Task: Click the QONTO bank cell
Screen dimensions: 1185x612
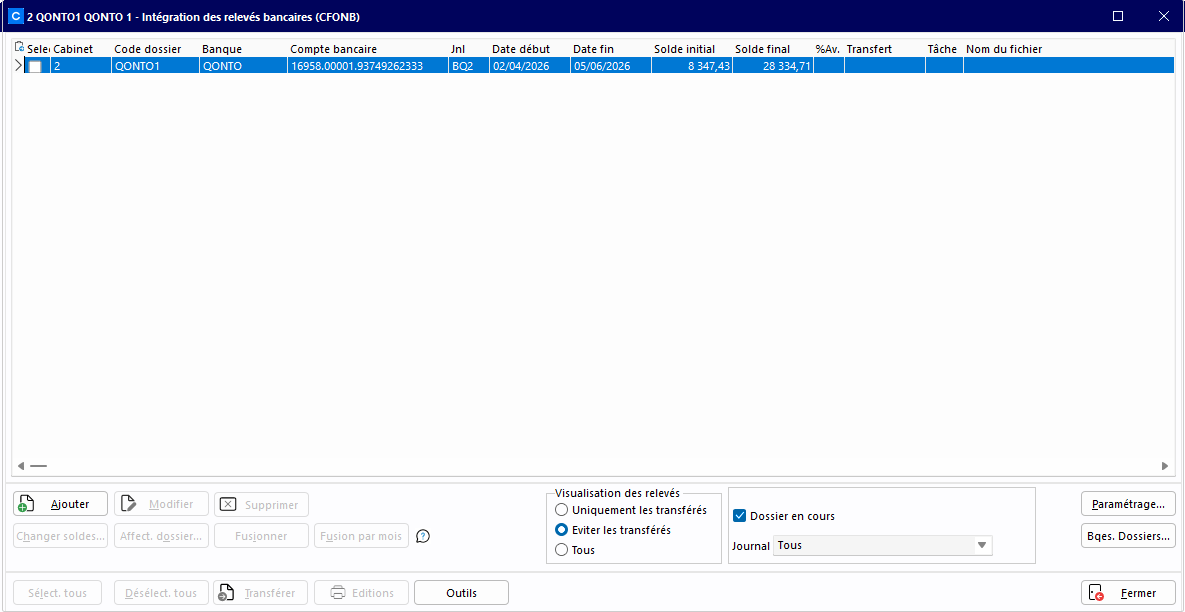Action: [x=243, y=66]
